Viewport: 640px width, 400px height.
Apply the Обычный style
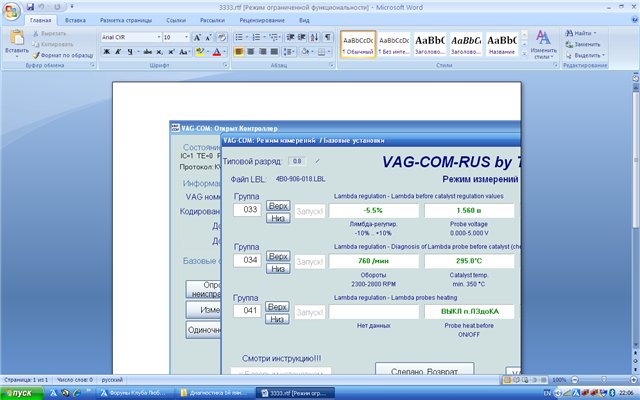click(358, 44)
